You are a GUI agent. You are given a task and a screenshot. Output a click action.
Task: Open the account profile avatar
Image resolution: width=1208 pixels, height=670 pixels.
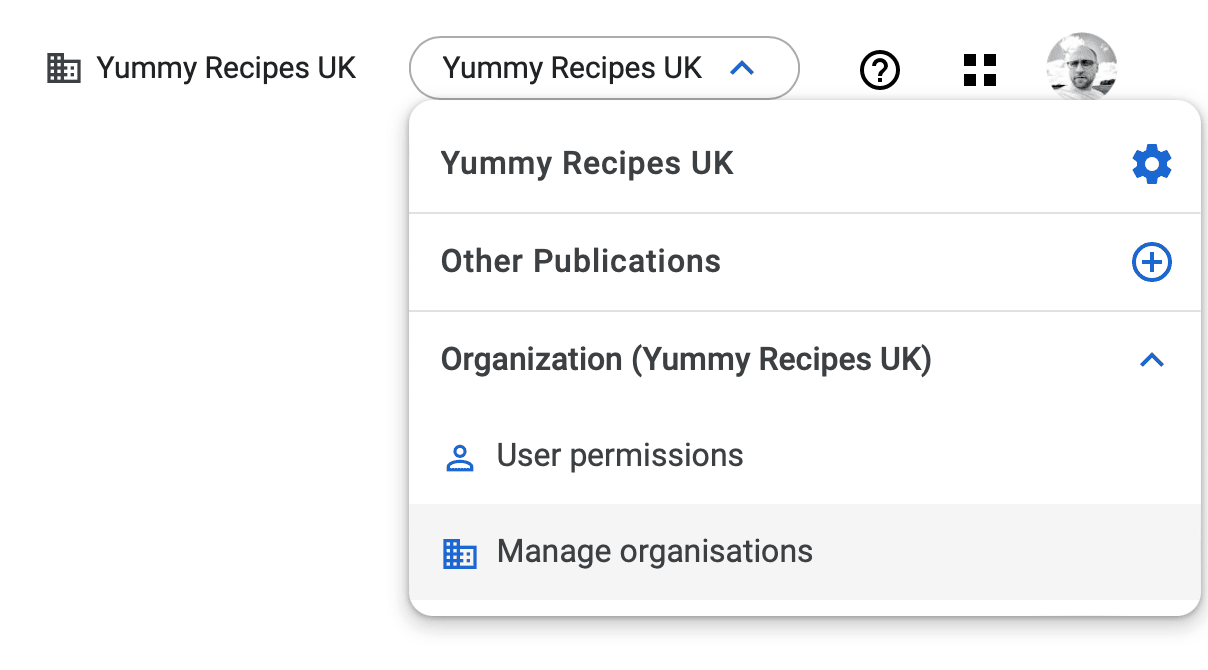point(1081,68)
